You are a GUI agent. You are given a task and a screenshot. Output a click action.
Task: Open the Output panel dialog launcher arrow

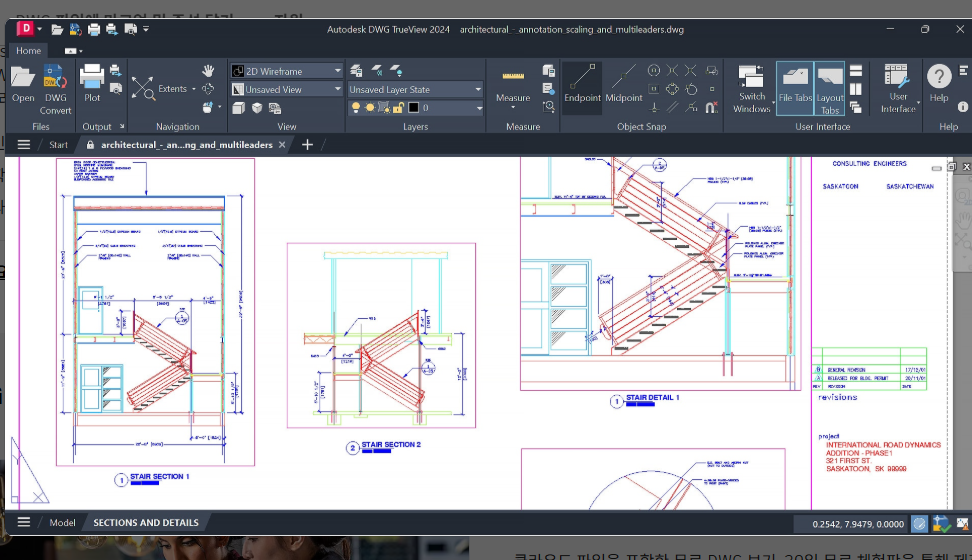tap(122, 126)
